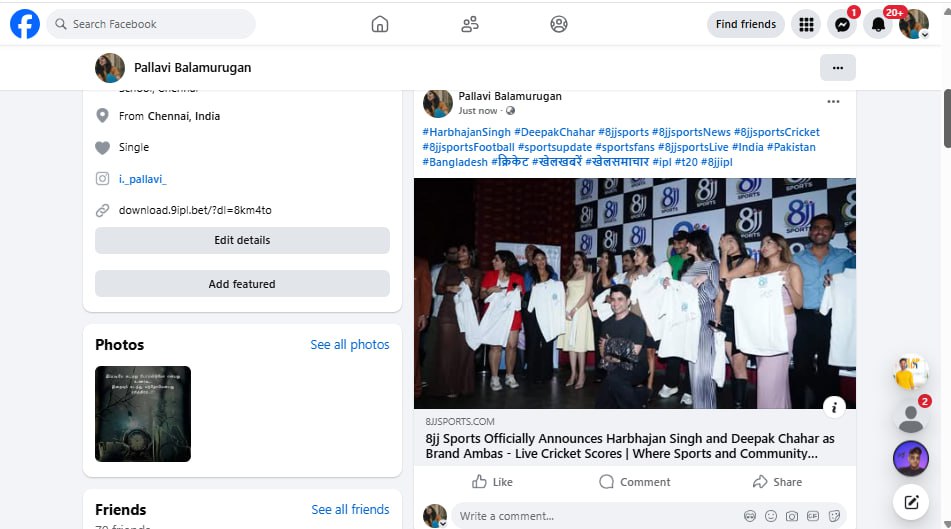This screenshot has width=951, height=529.
Task: Open the notifications bell
Action: coord(878,24)
